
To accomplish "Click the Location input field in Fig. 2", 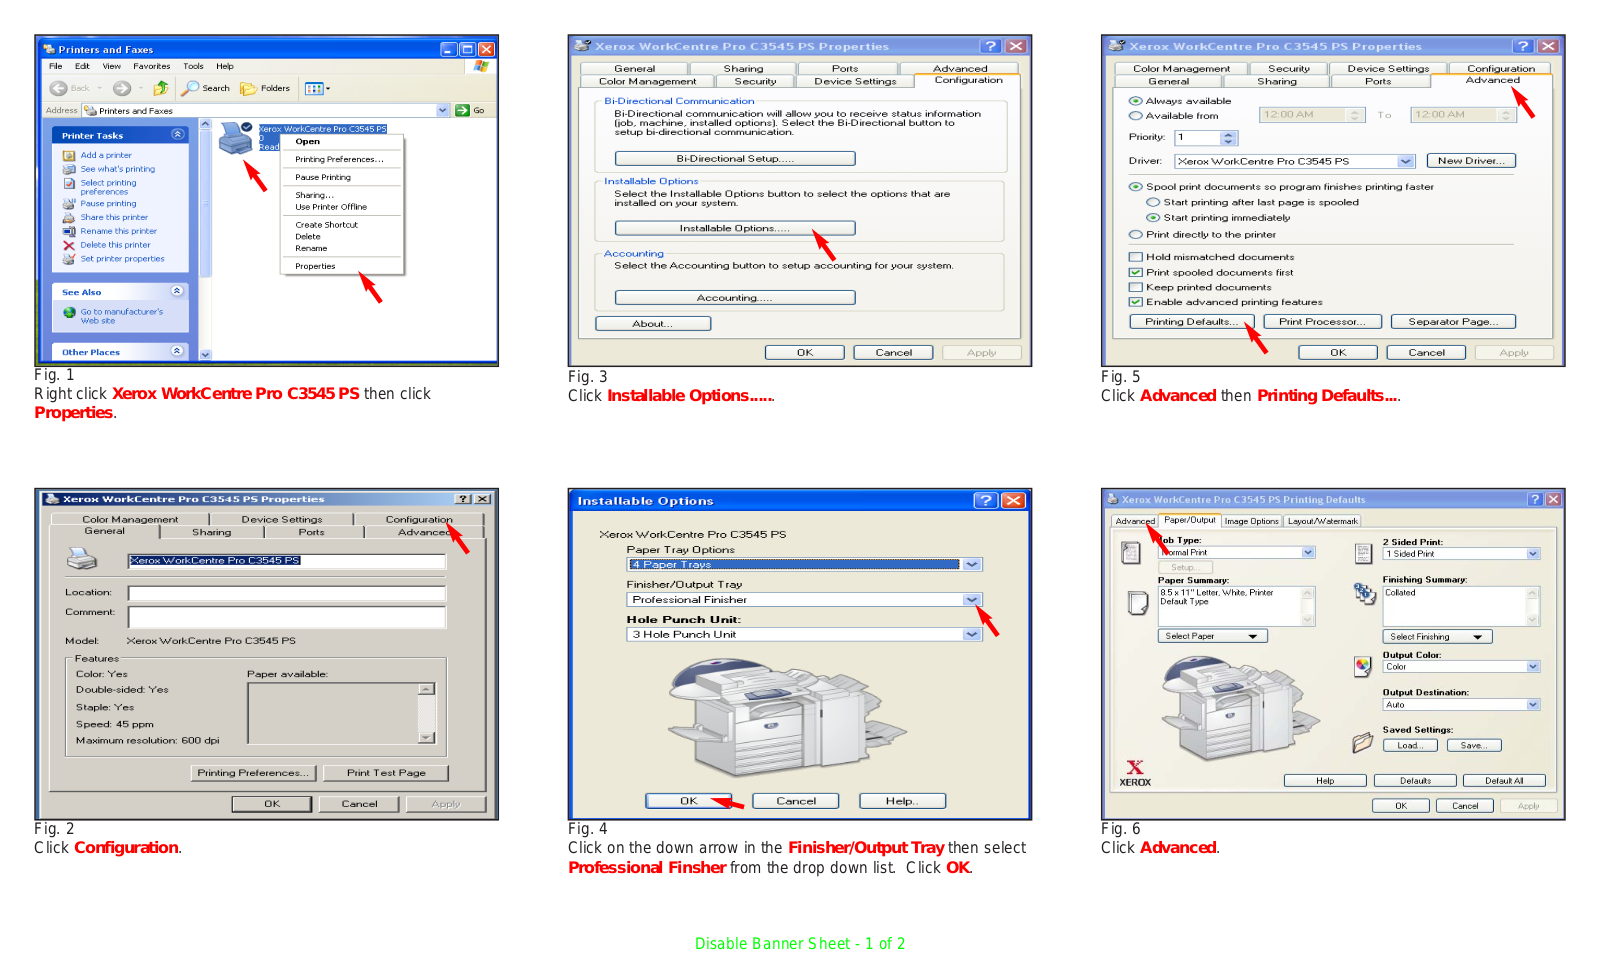I will tap(286, 593).
